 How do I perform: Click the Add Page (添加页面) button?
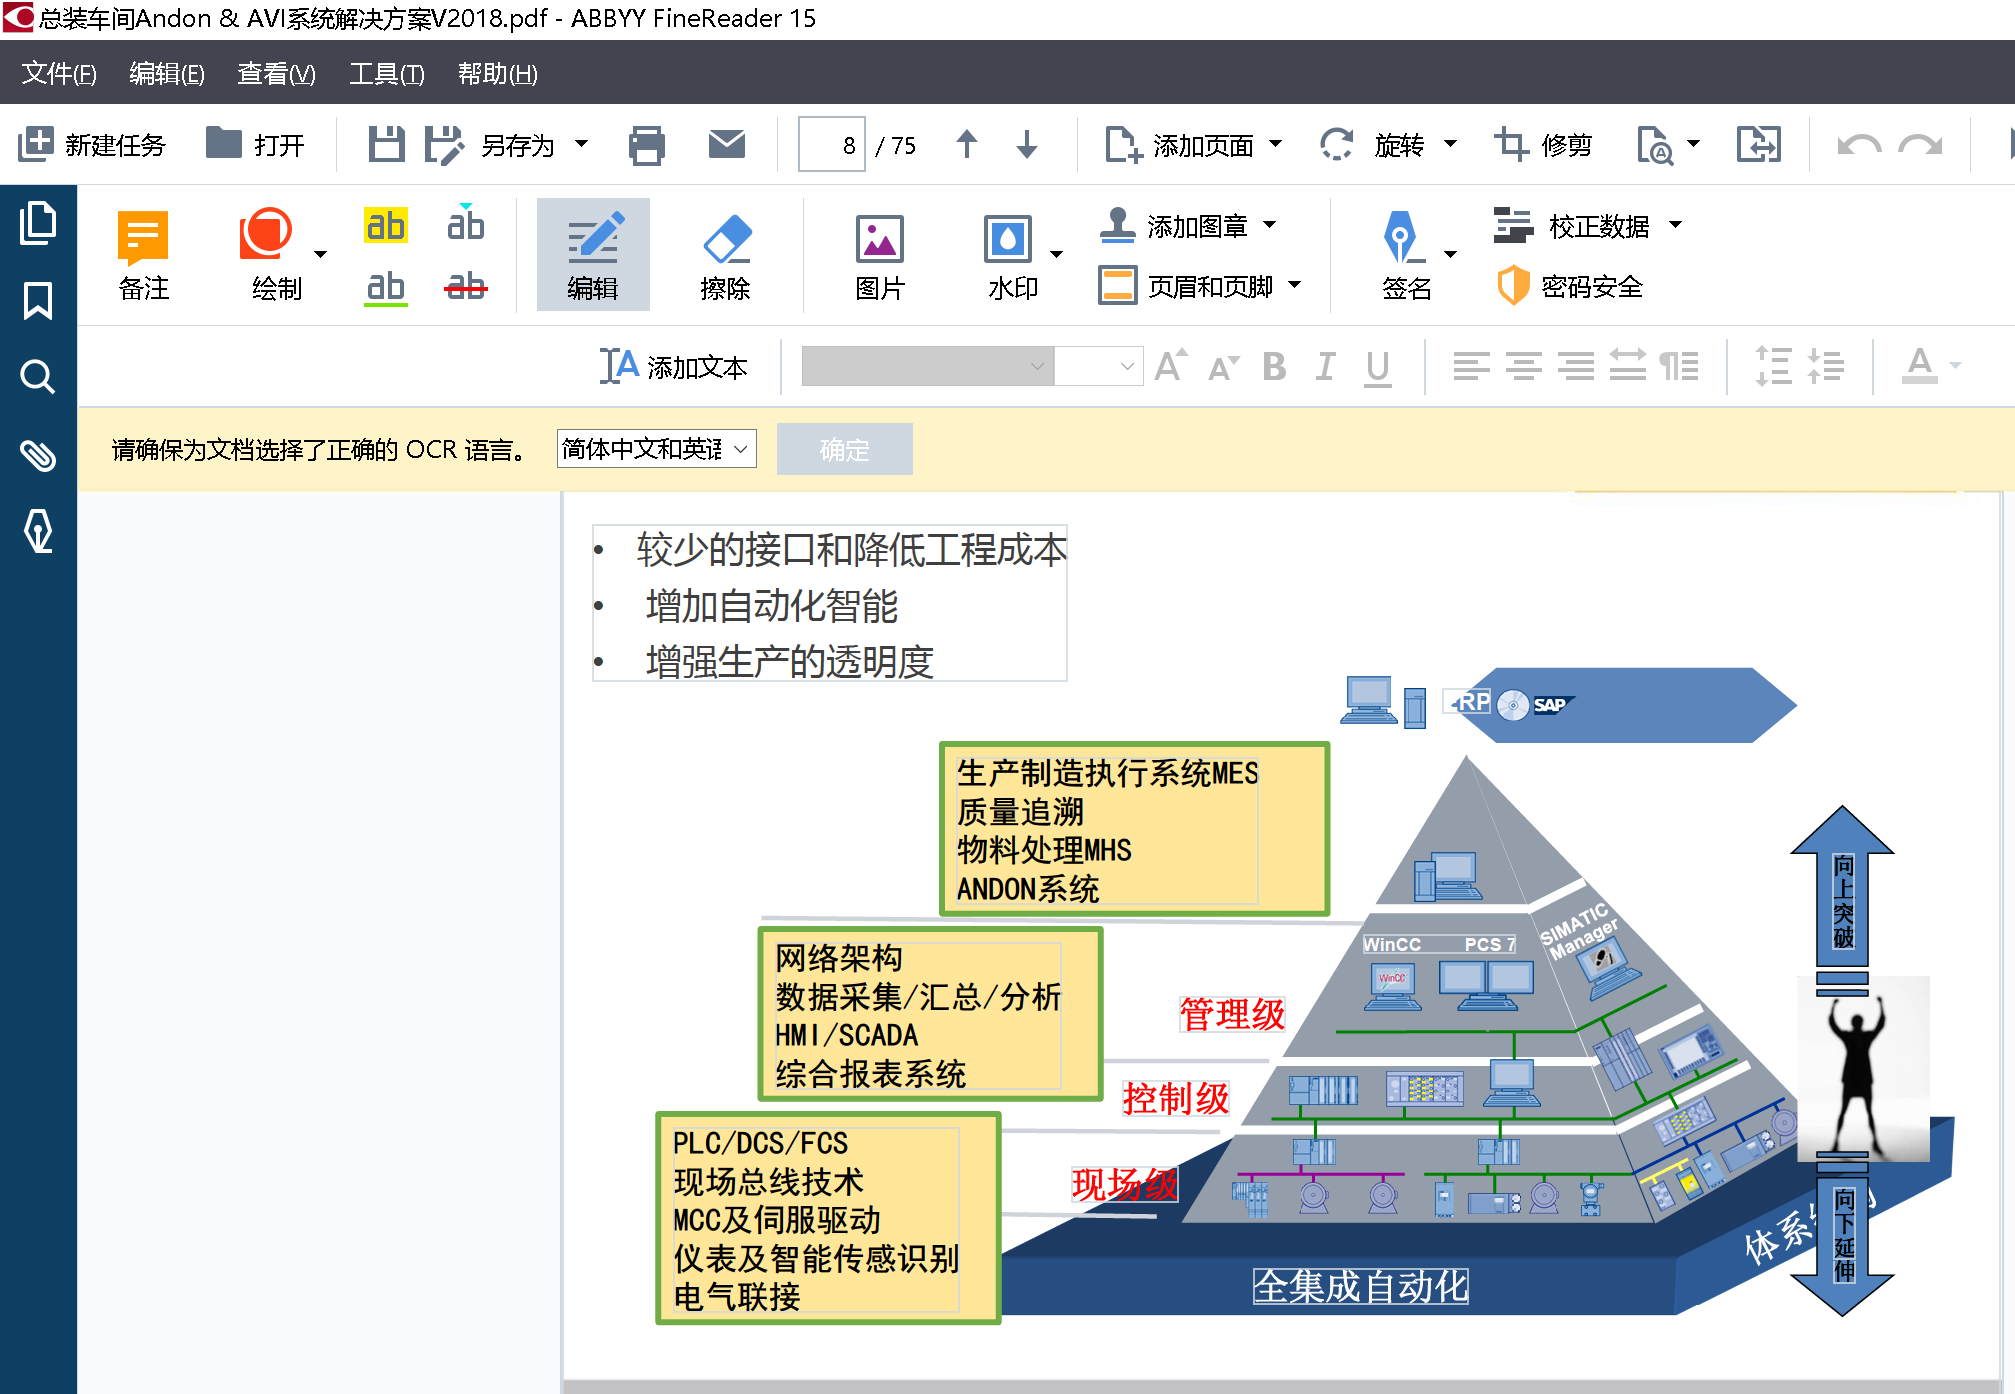click(1180, 145)
